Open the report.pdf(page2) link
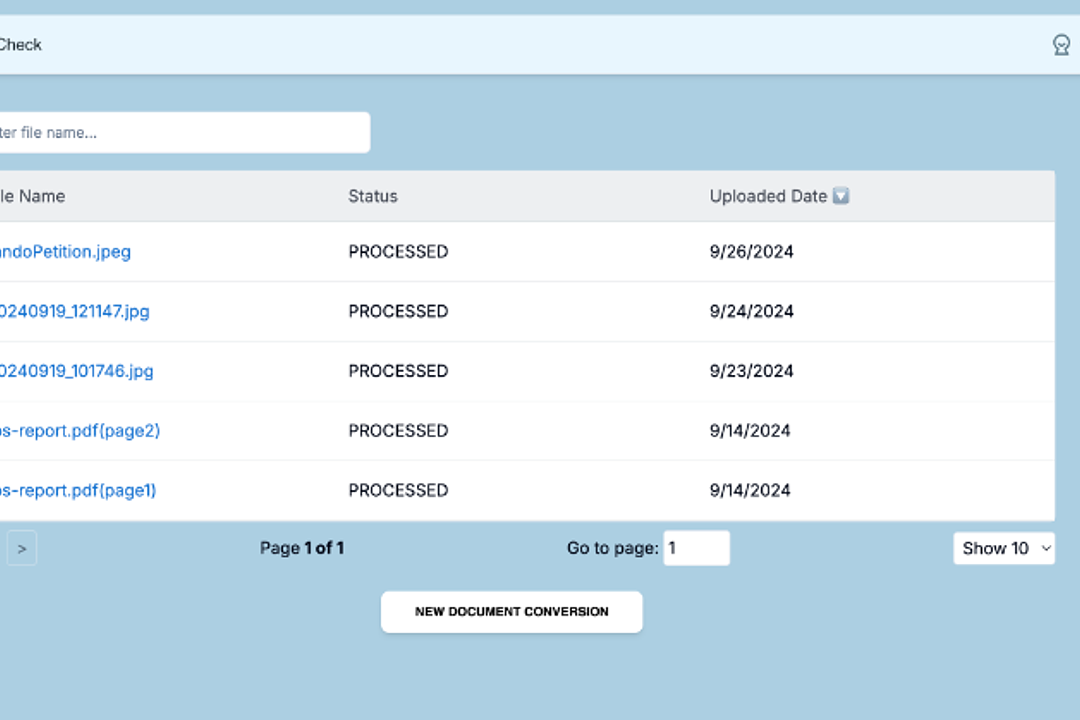Viewport: 1080px width, 720px height. pyautogui.click(x=80, y=431)
